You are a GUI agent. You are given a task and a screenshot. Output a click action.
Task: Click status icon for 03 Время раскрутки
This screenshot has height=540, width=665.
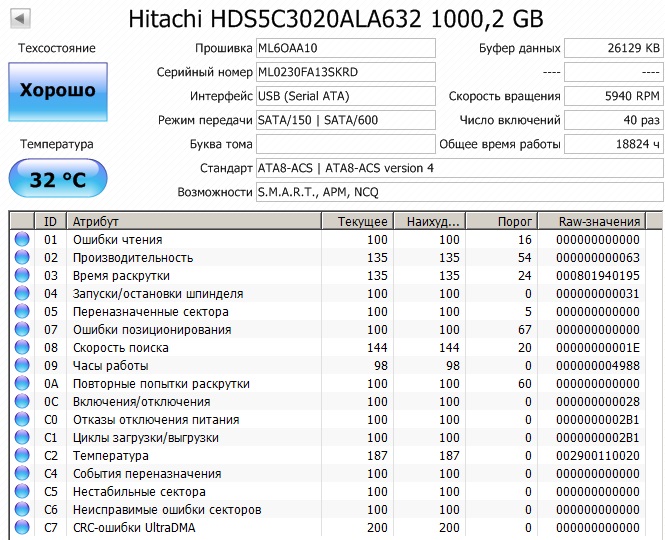22,275
